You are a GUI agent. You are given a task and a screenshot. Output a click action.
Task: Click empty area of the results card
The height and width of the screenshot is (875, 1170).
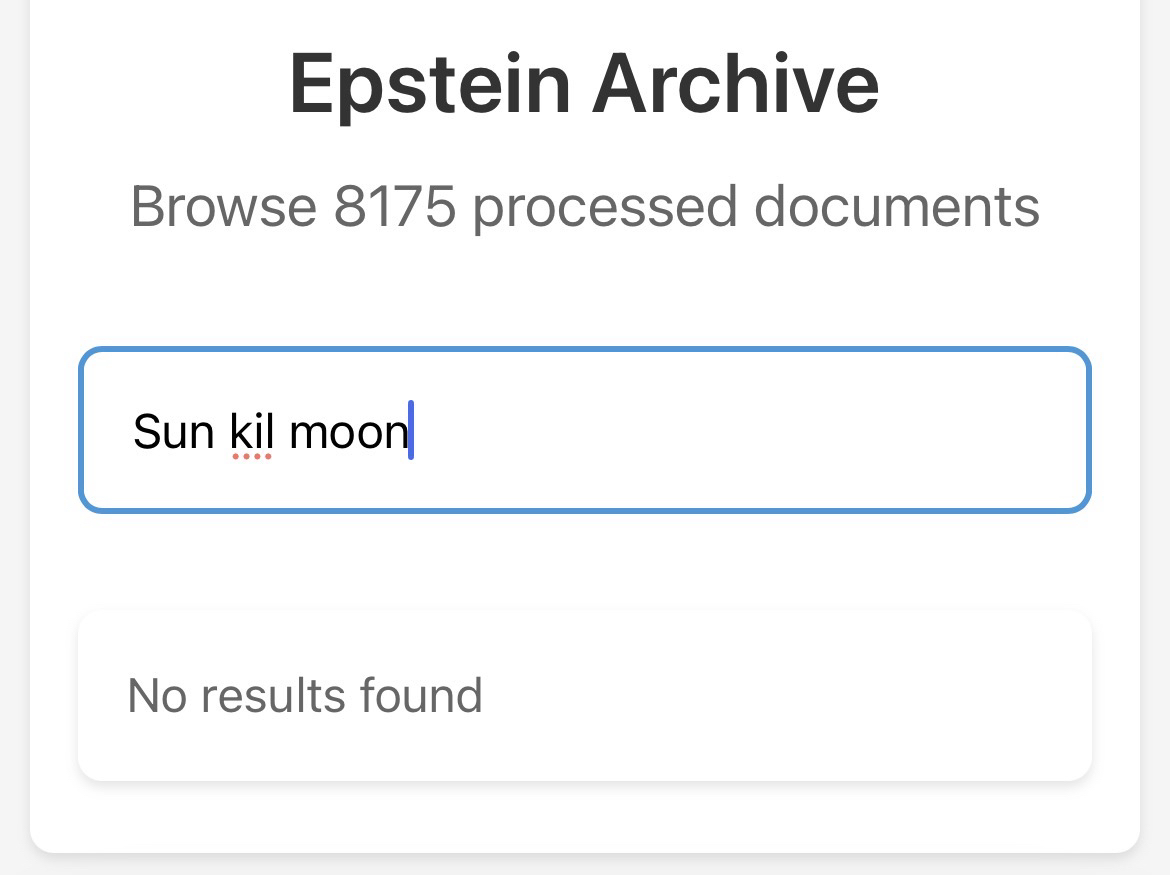pyautogui.click(x=800, y=695)
